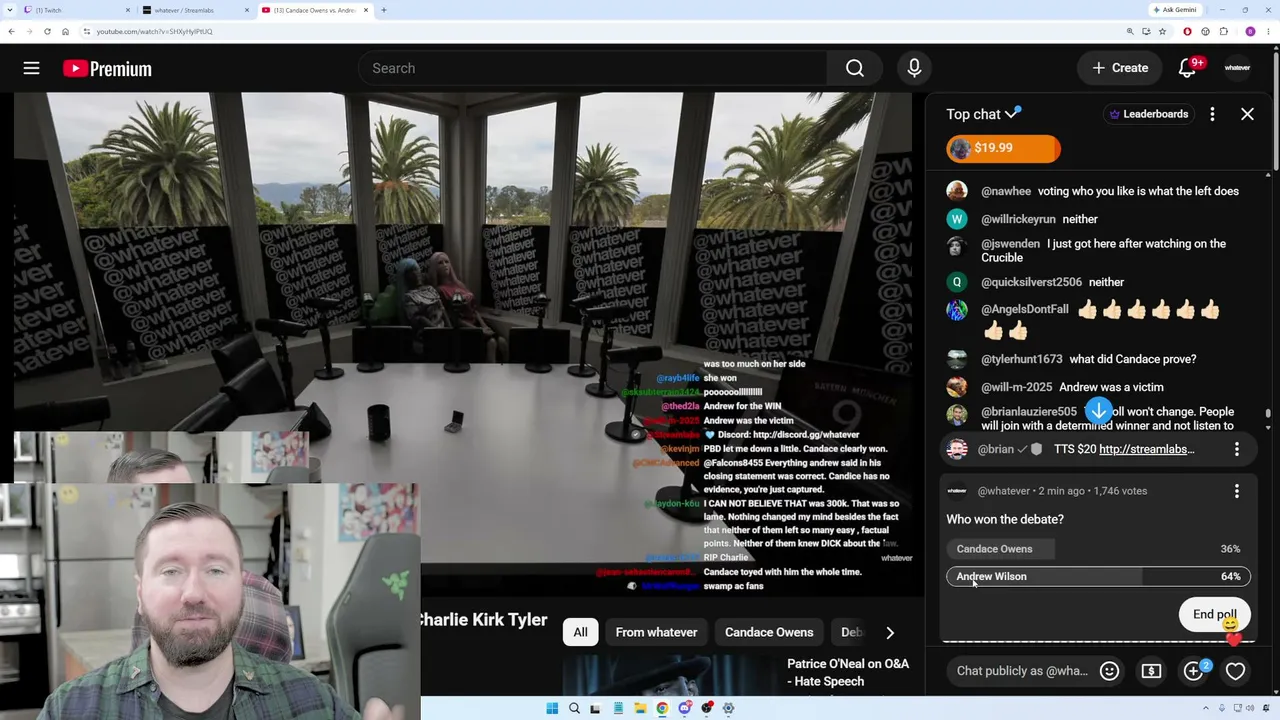The height and width of the screenshot is (720, 1280).
Task: Open the YouTube guide hamburger menu
Action: [x=32, y=68]
